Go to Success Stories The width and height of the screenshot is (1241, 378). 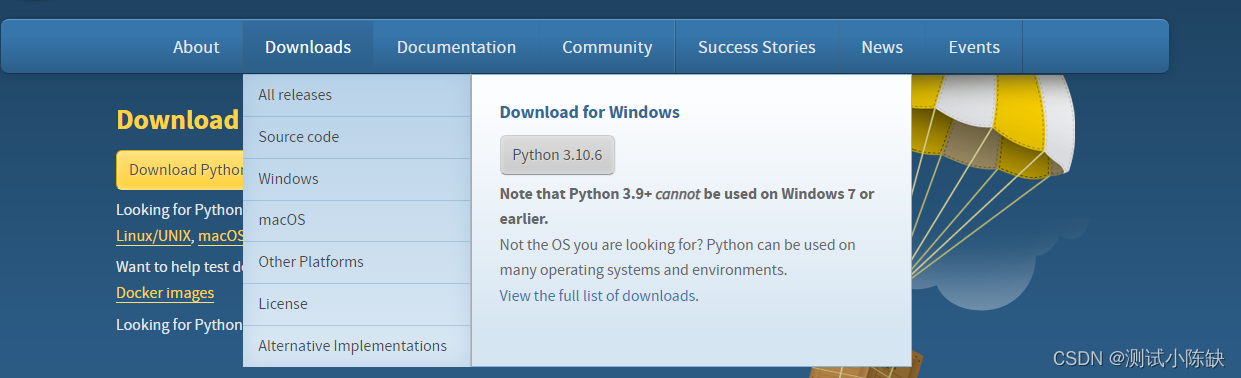(x=757, y=47)
